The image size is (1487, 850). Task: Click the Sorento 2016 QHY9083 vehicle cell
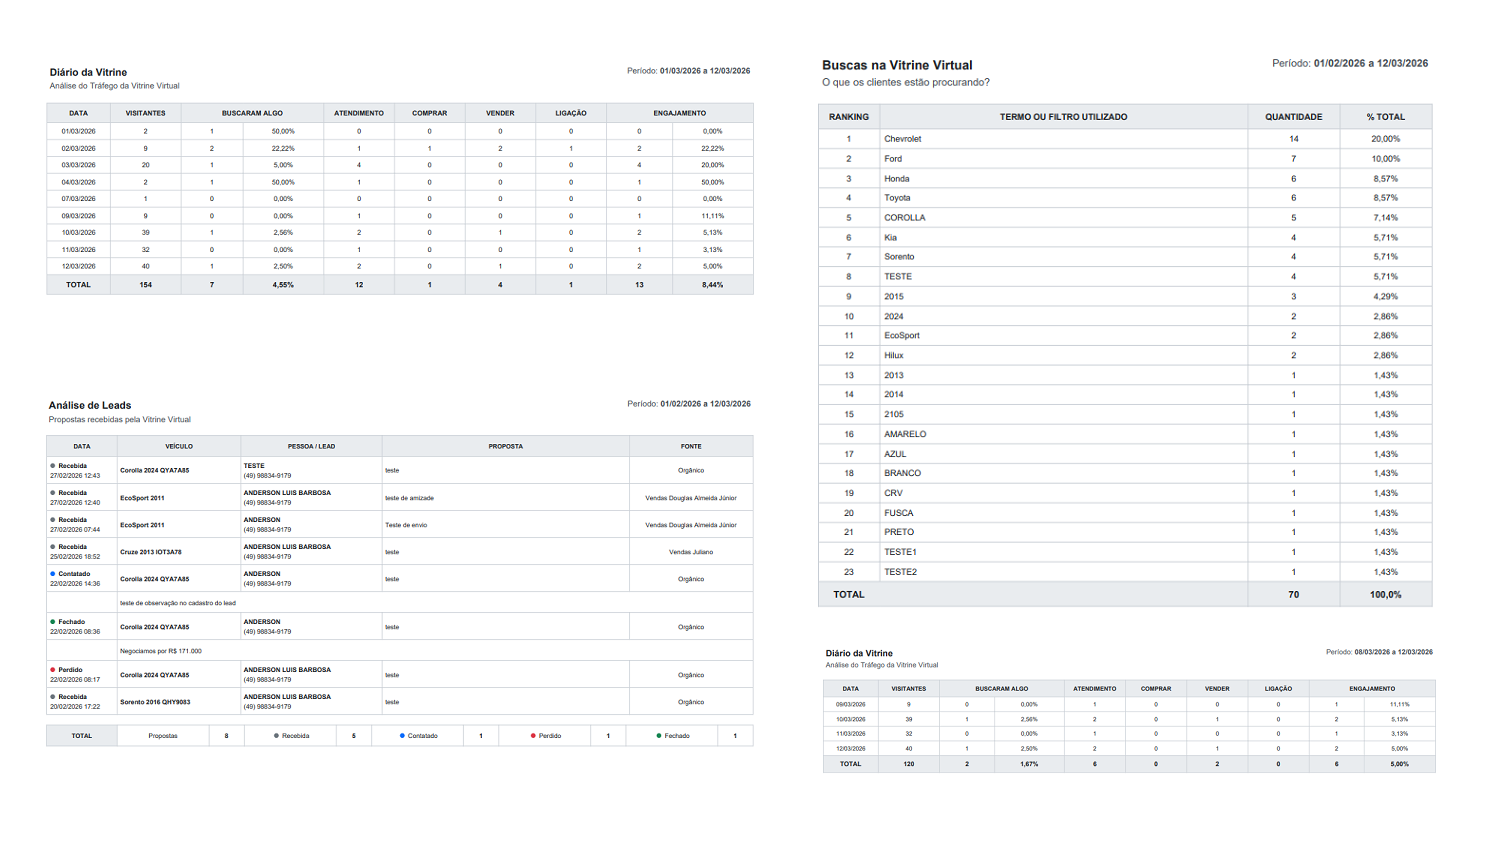pos(155,702)
